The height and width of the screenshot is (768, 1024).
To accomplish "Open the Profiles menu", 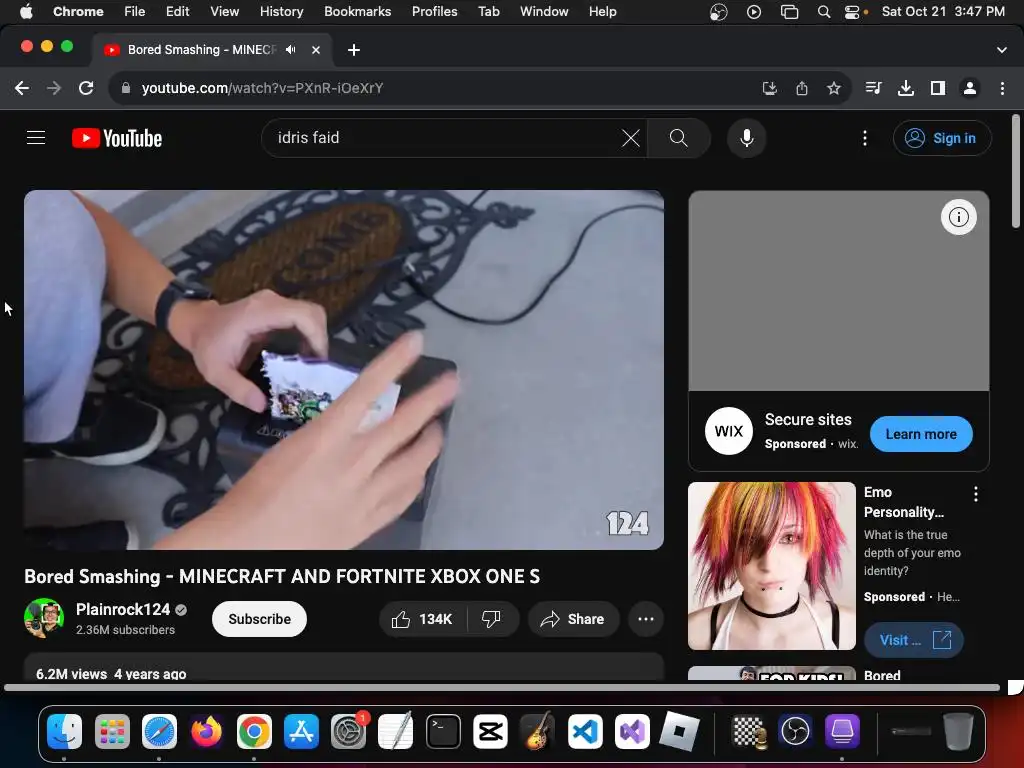I will pyautogui.click(x=434, y=12).
